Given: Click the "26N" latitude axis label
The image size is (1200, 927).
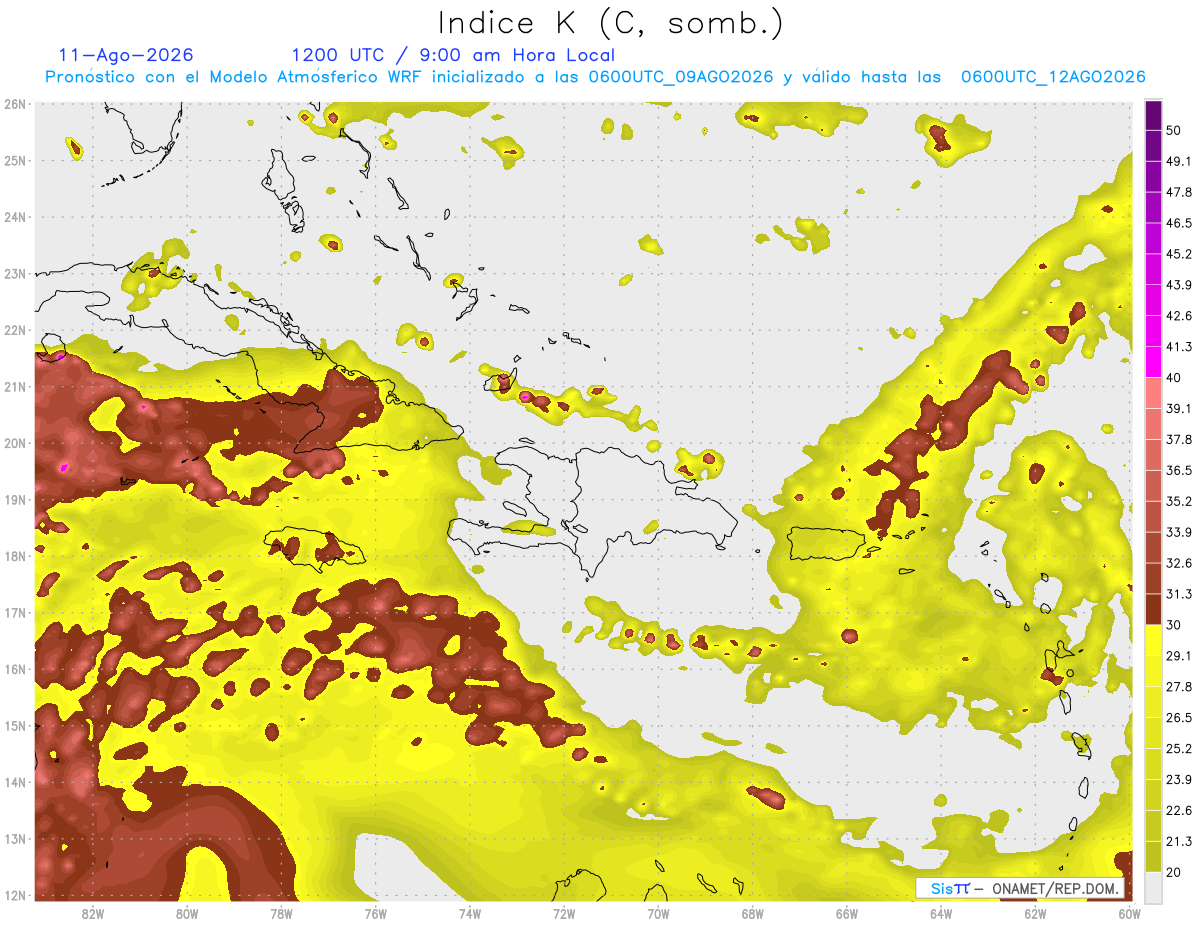Looking at the screenshot, I should click(x=14, y=104).
